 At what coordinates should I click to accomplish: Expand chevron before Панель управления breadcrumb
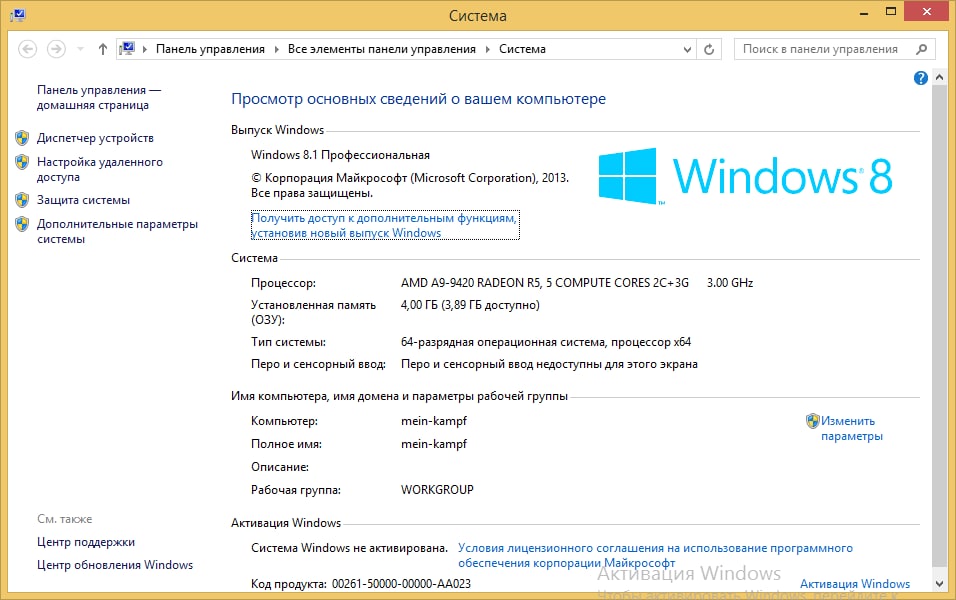tap(145, 49)
